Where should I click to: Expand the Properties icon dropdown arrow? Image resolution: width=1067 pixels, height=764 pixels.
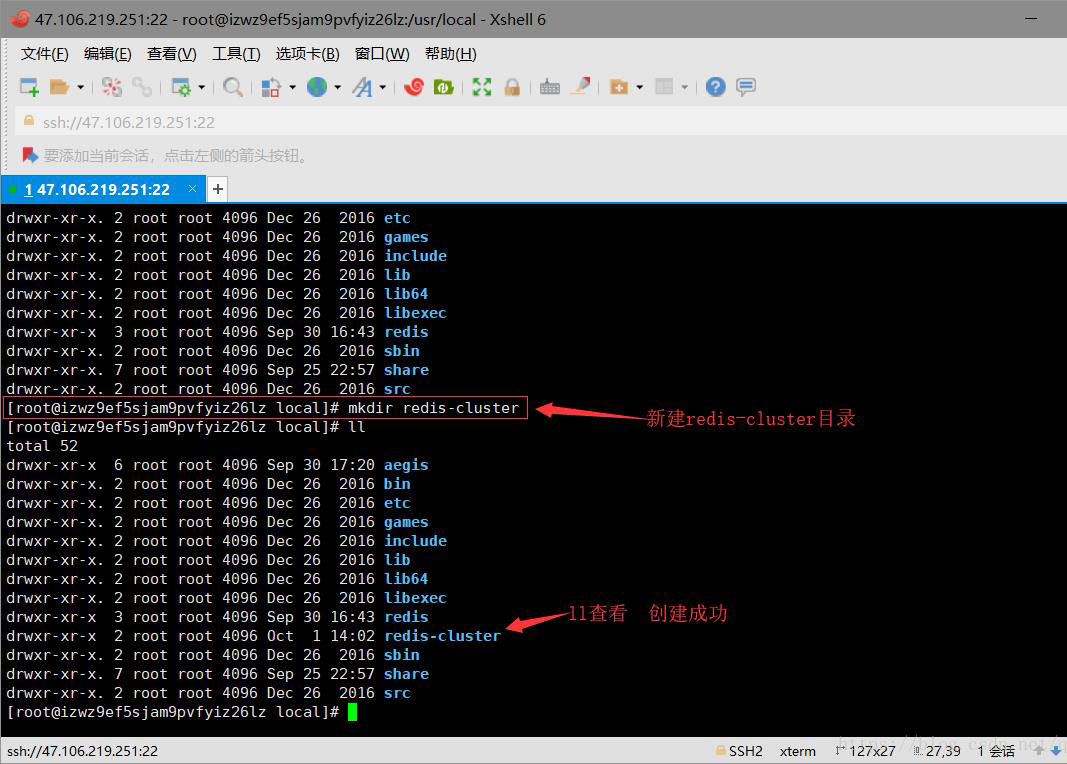(x=201, y=87)
